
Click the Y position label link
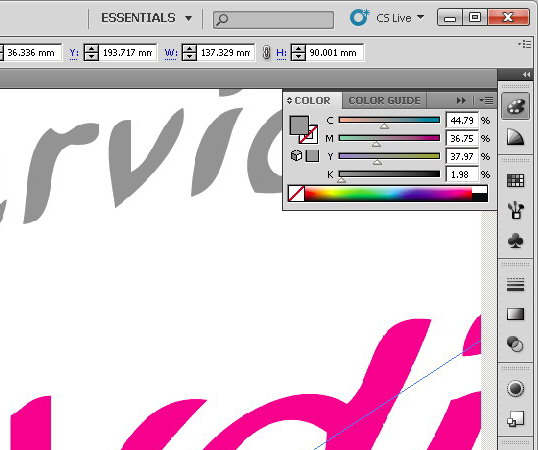coord(74,53)
